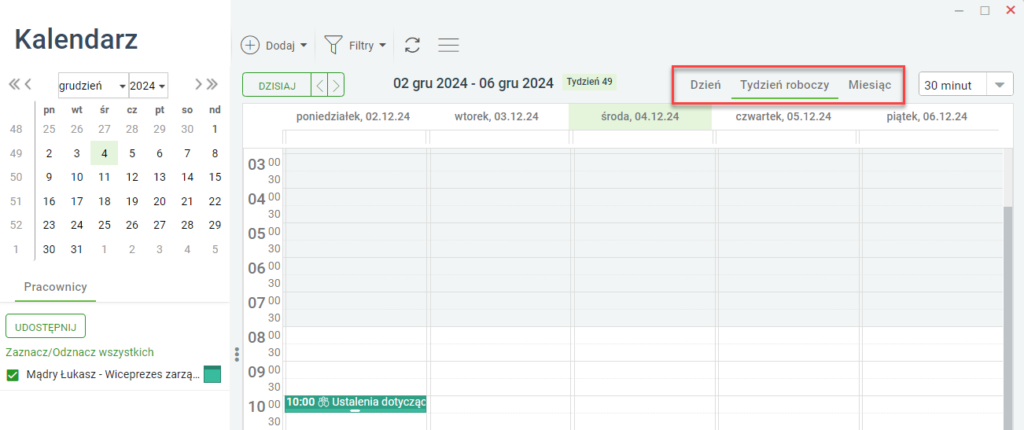Open the grudzień month dropdown

coord(93,86)
